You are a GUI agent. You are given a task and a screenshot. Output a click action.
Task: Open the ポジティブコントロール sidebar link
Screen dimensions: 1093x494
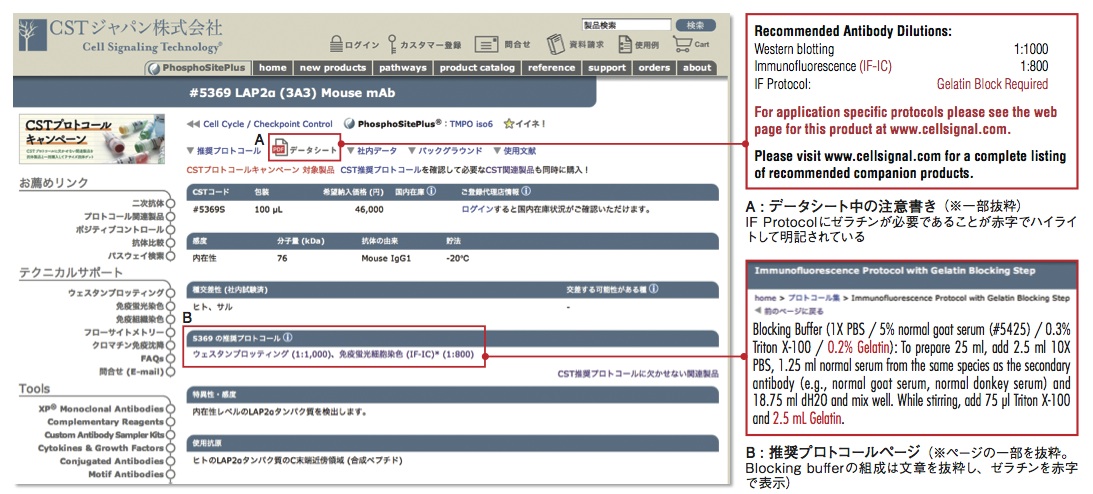[121, 230]
